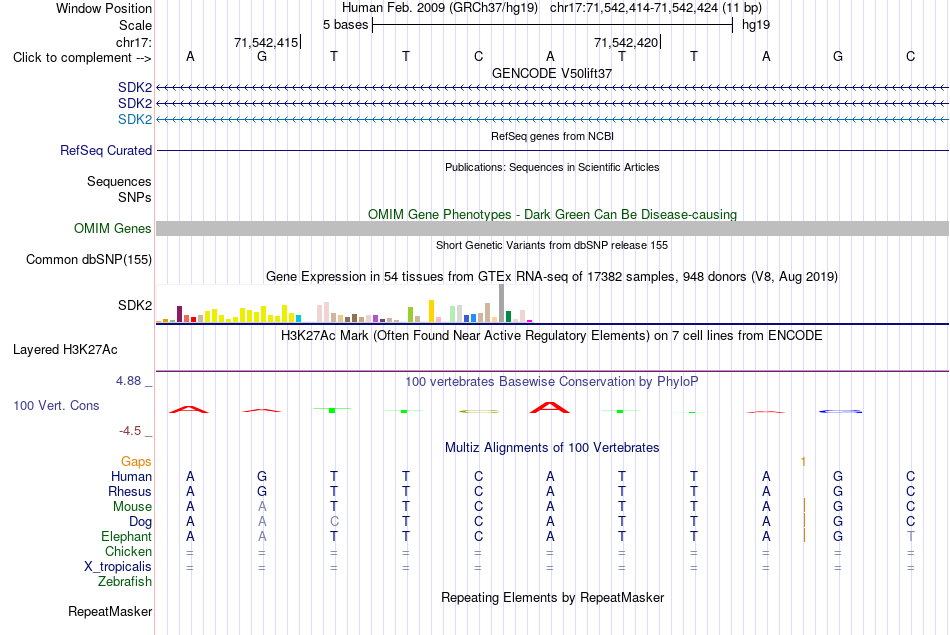Click the SDK2 label beside the GTEx bar chart

pos(135,305)
